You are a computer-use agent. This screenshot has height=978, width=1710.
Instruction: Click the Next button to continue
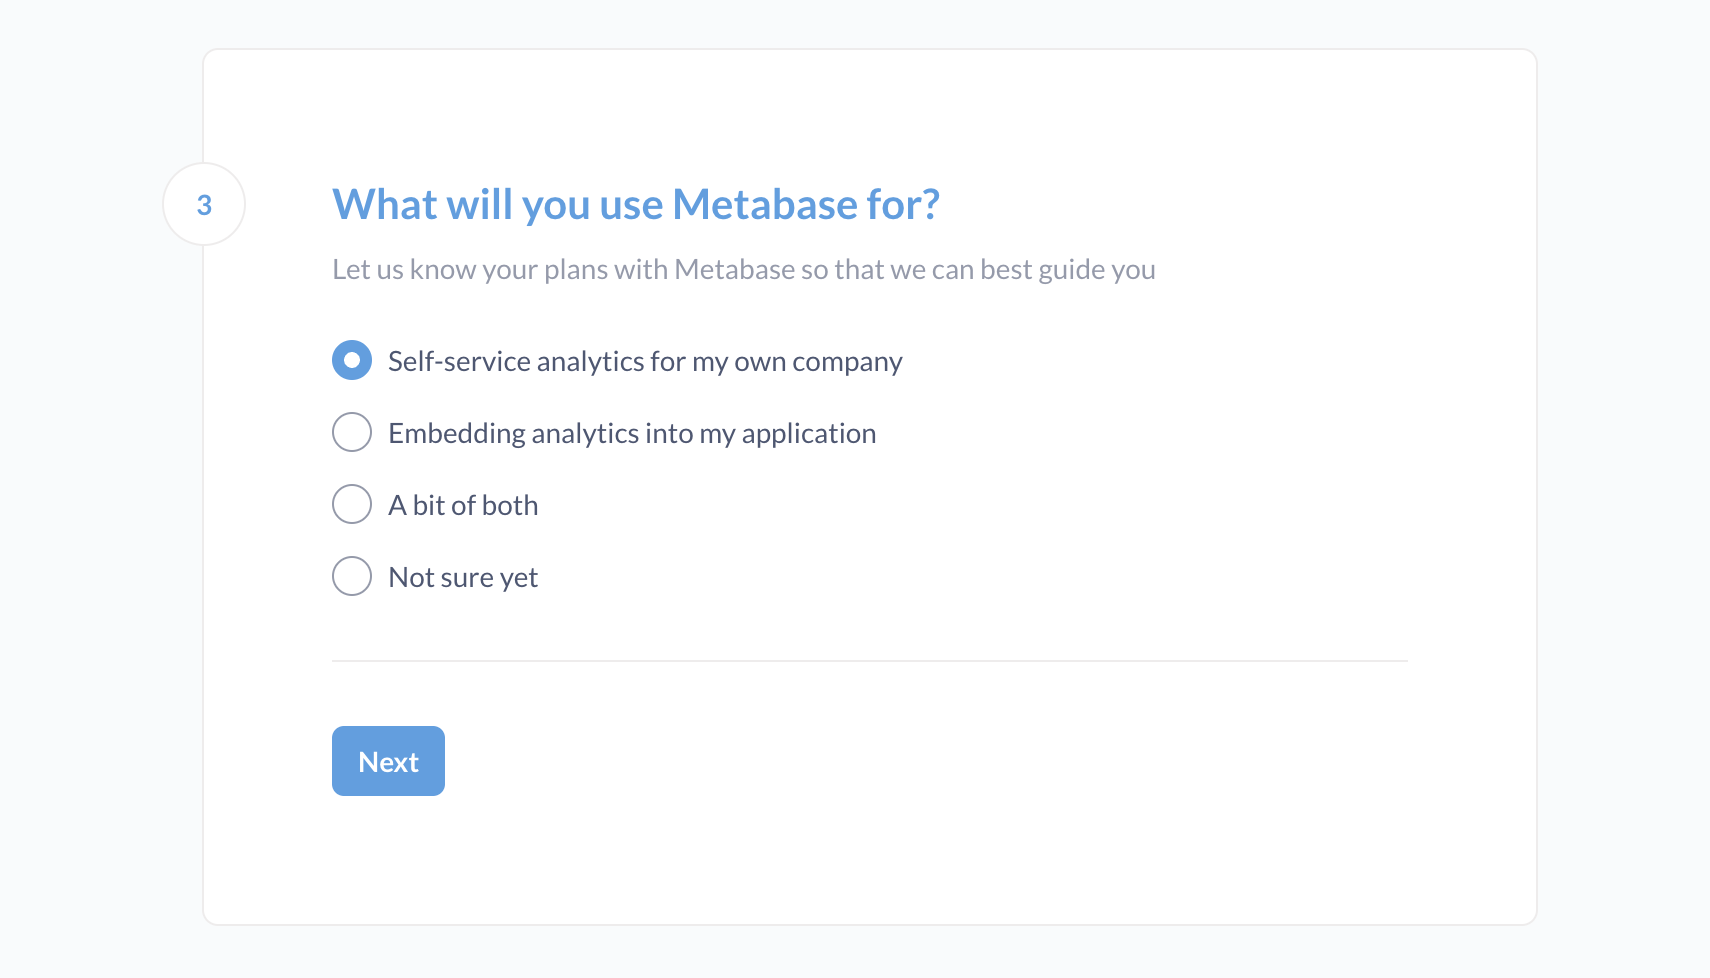(388, 761)
